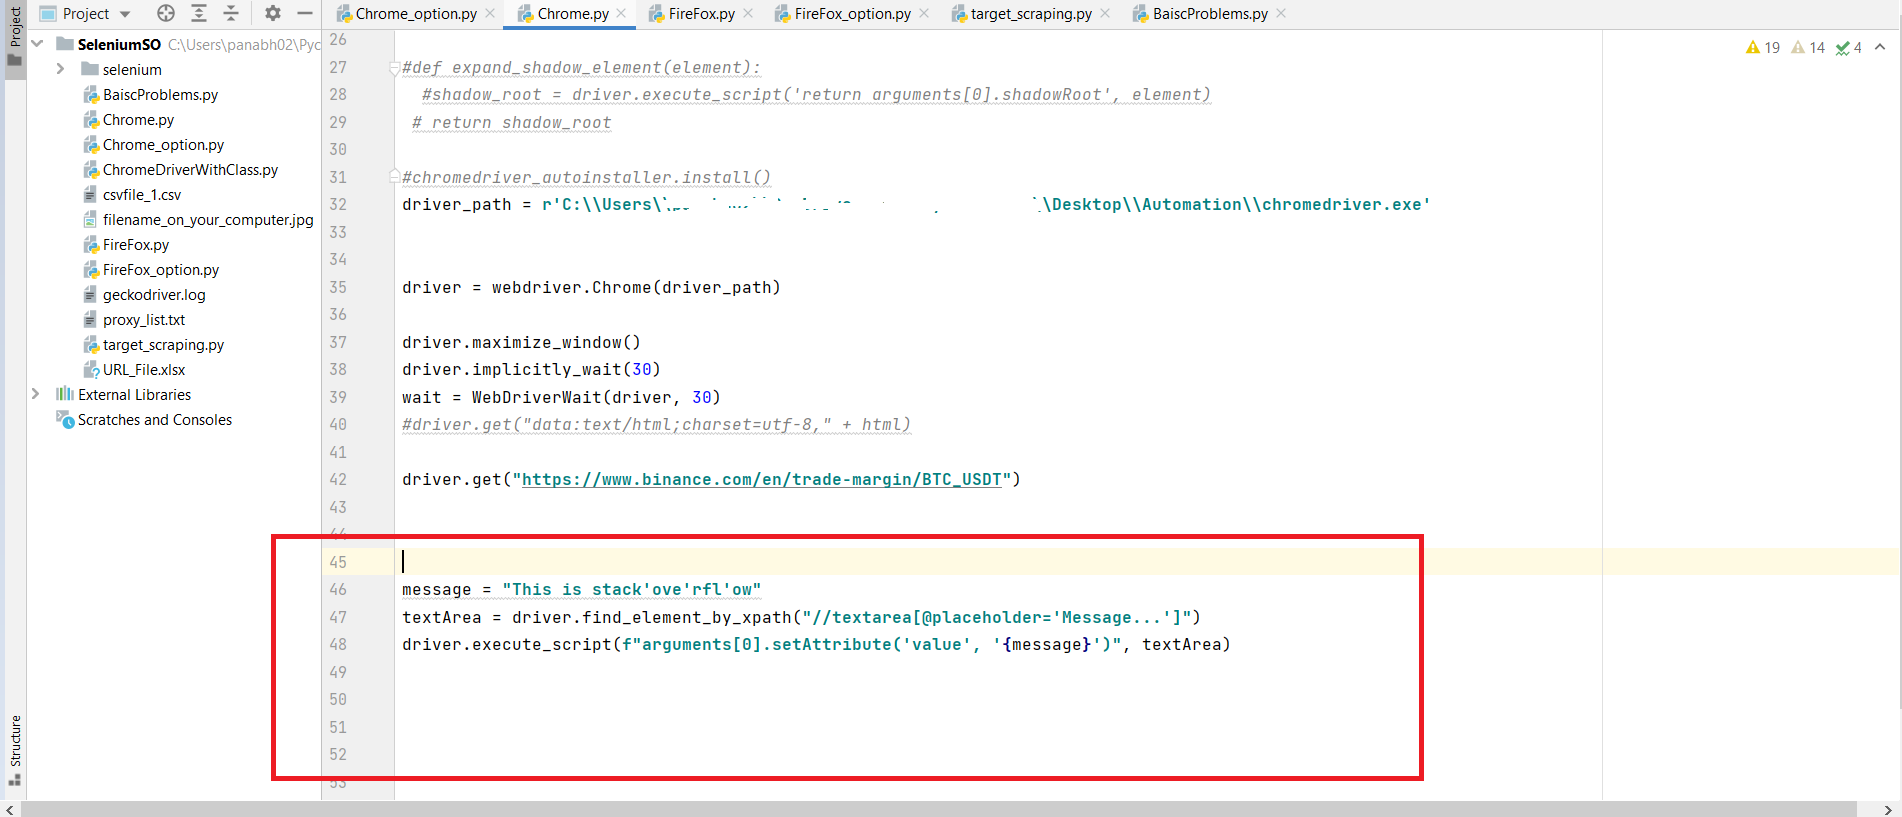Select BaiscProblems.py in project tree
The image size is (1902, 817).
[160, 94]
